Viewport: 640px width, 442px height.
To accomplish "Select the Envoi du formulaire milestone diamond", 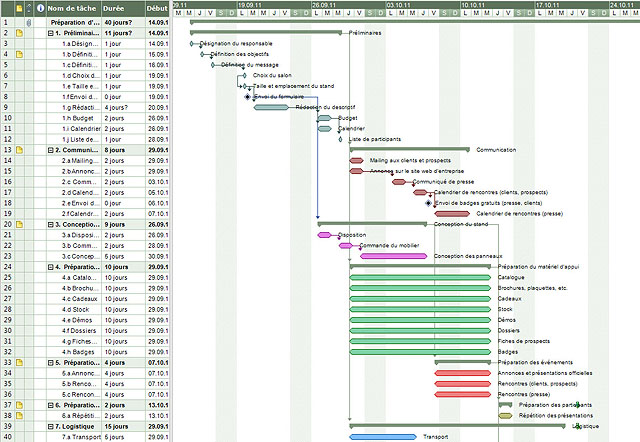I will point(247,97).
